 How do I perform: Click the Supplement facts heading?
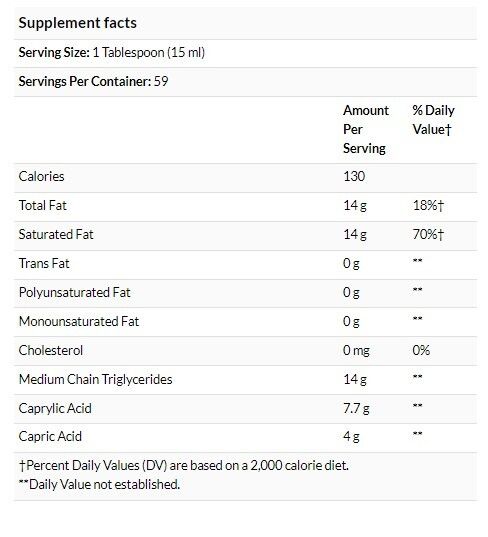77,23
